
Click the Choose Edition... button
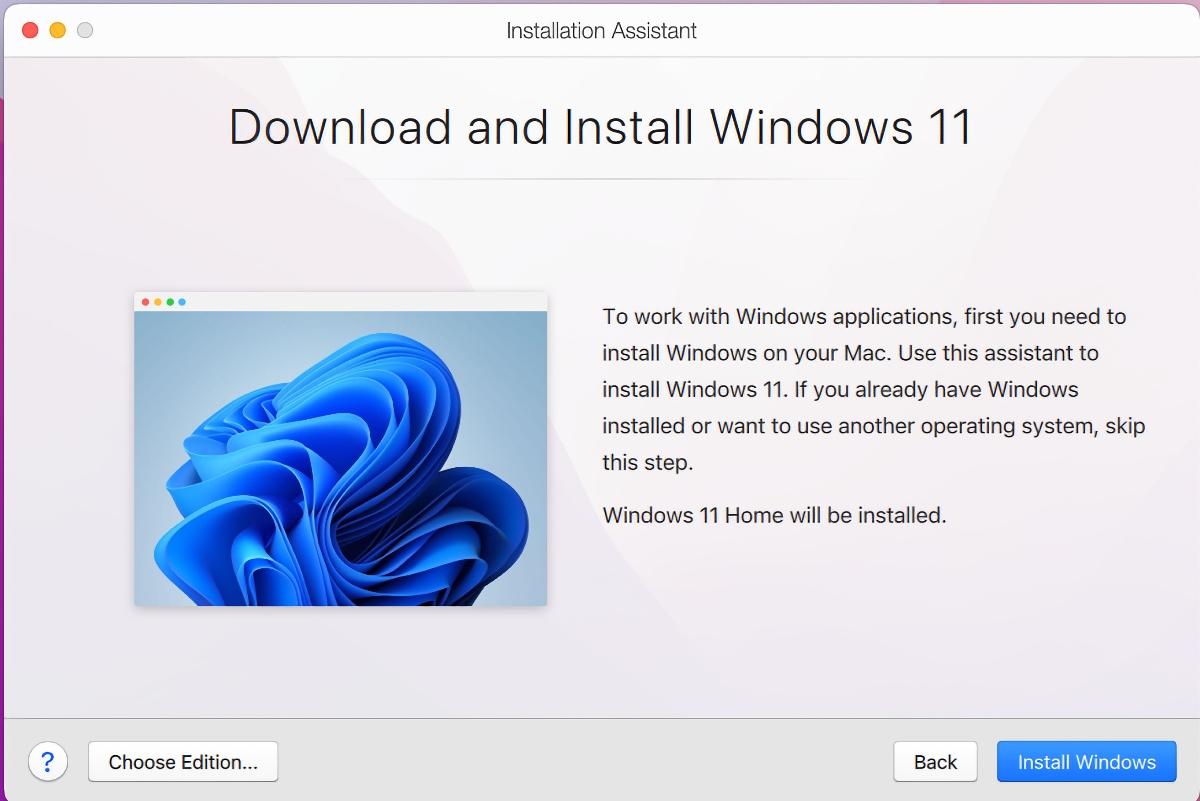183,762
